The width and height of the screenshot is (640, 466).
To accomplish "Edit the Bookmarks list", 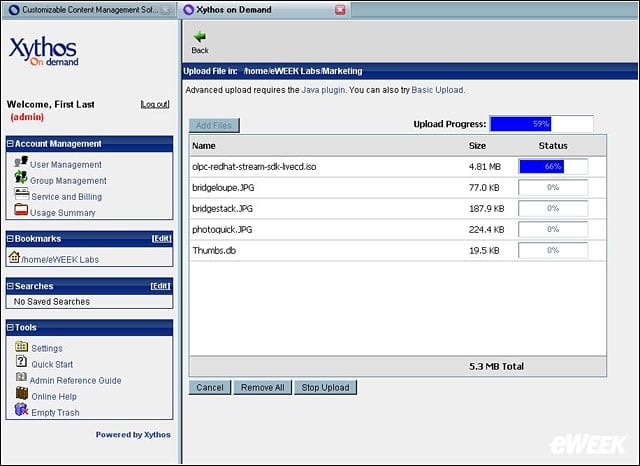I will click(x=161, y=238).
